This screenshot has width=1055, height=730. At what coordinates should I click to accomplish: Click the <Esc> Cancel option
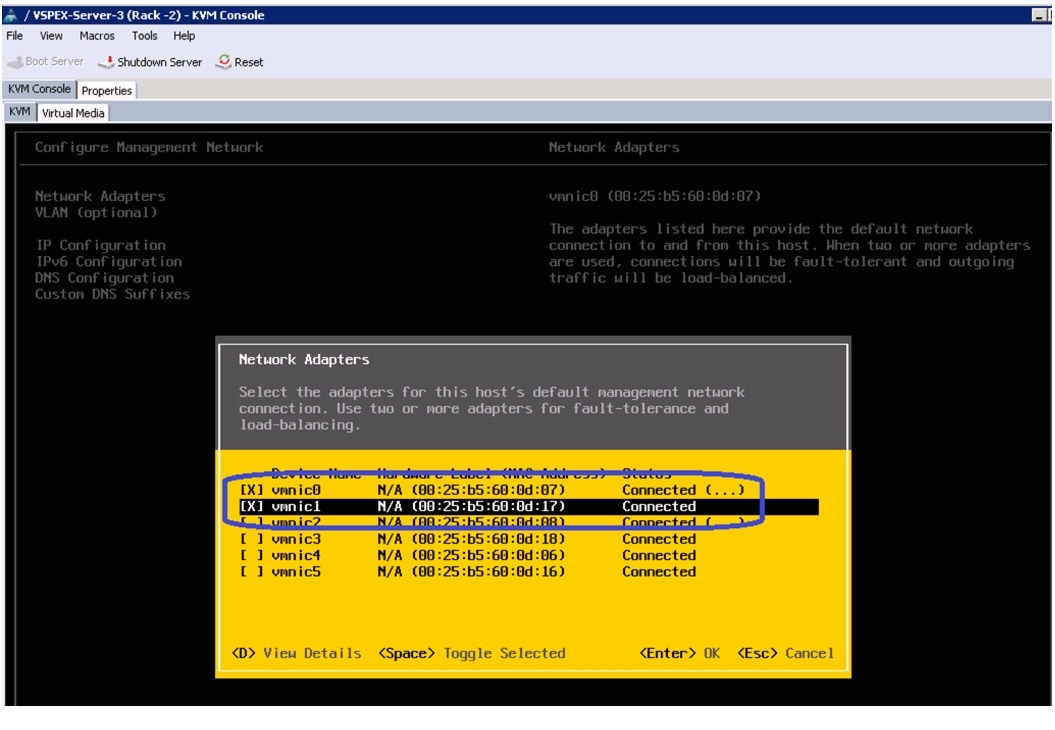coord(785,653)
